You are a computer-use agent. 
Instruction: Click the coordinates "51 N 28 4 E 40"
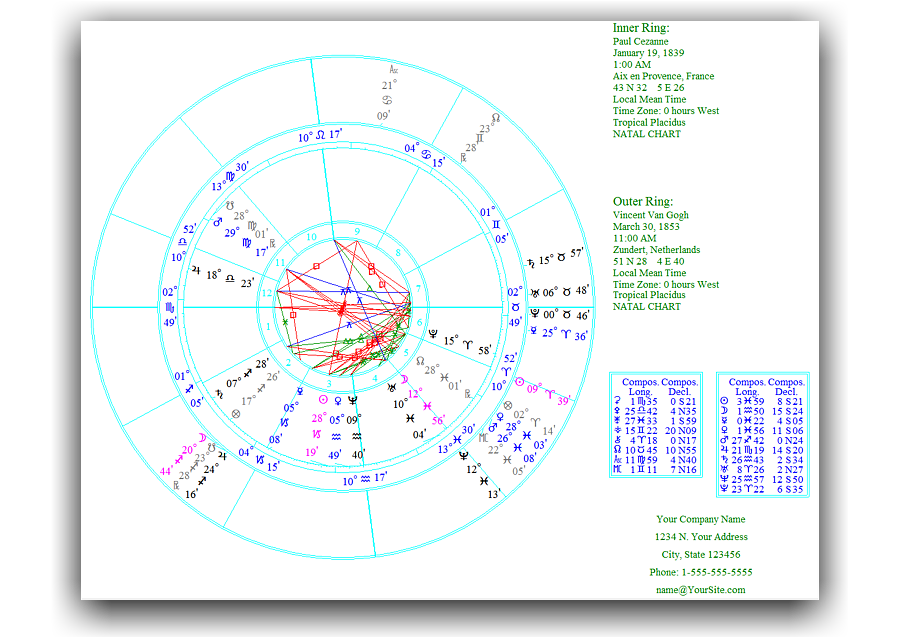tap(648, 261)
